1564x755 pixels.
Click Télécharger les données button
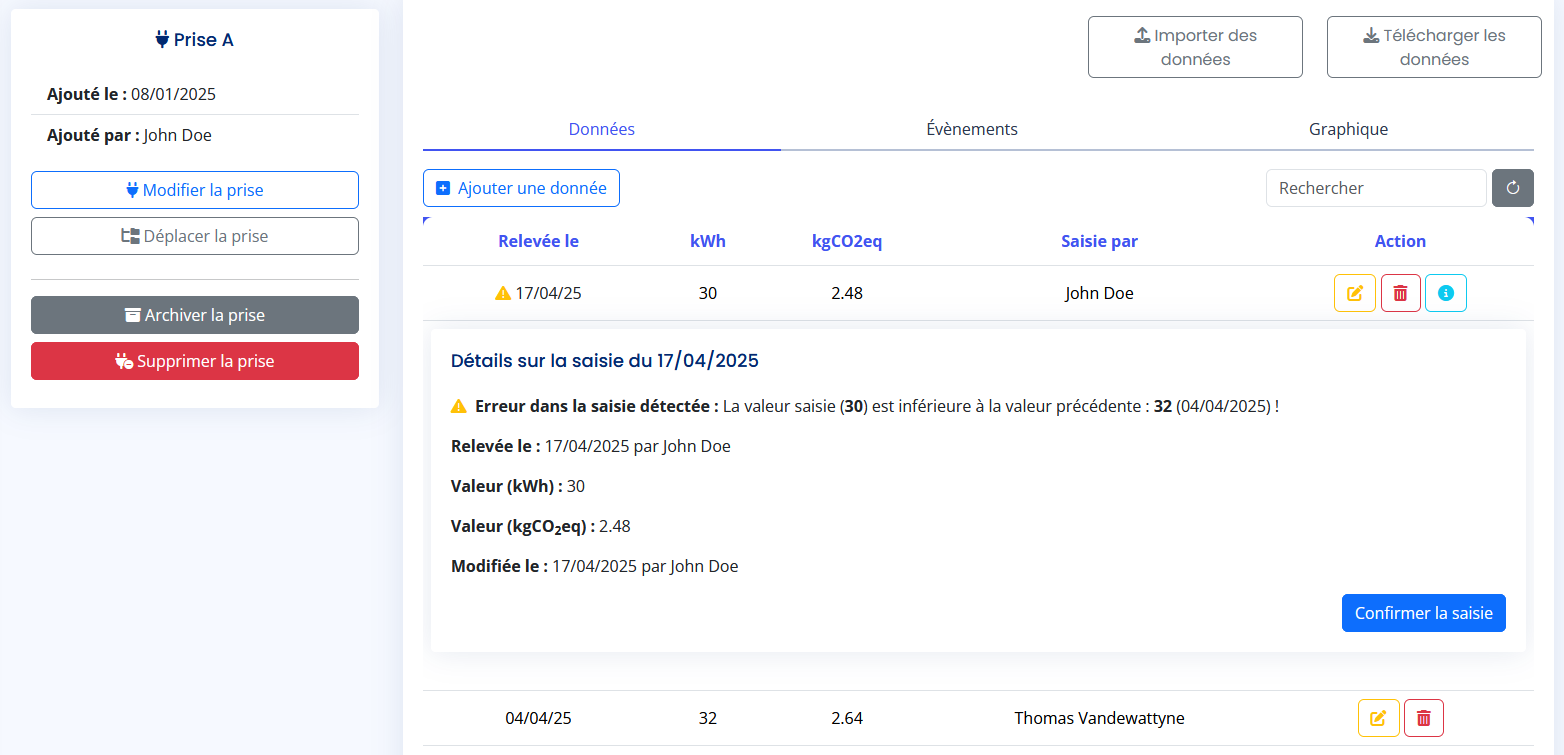click(1433, 47)
